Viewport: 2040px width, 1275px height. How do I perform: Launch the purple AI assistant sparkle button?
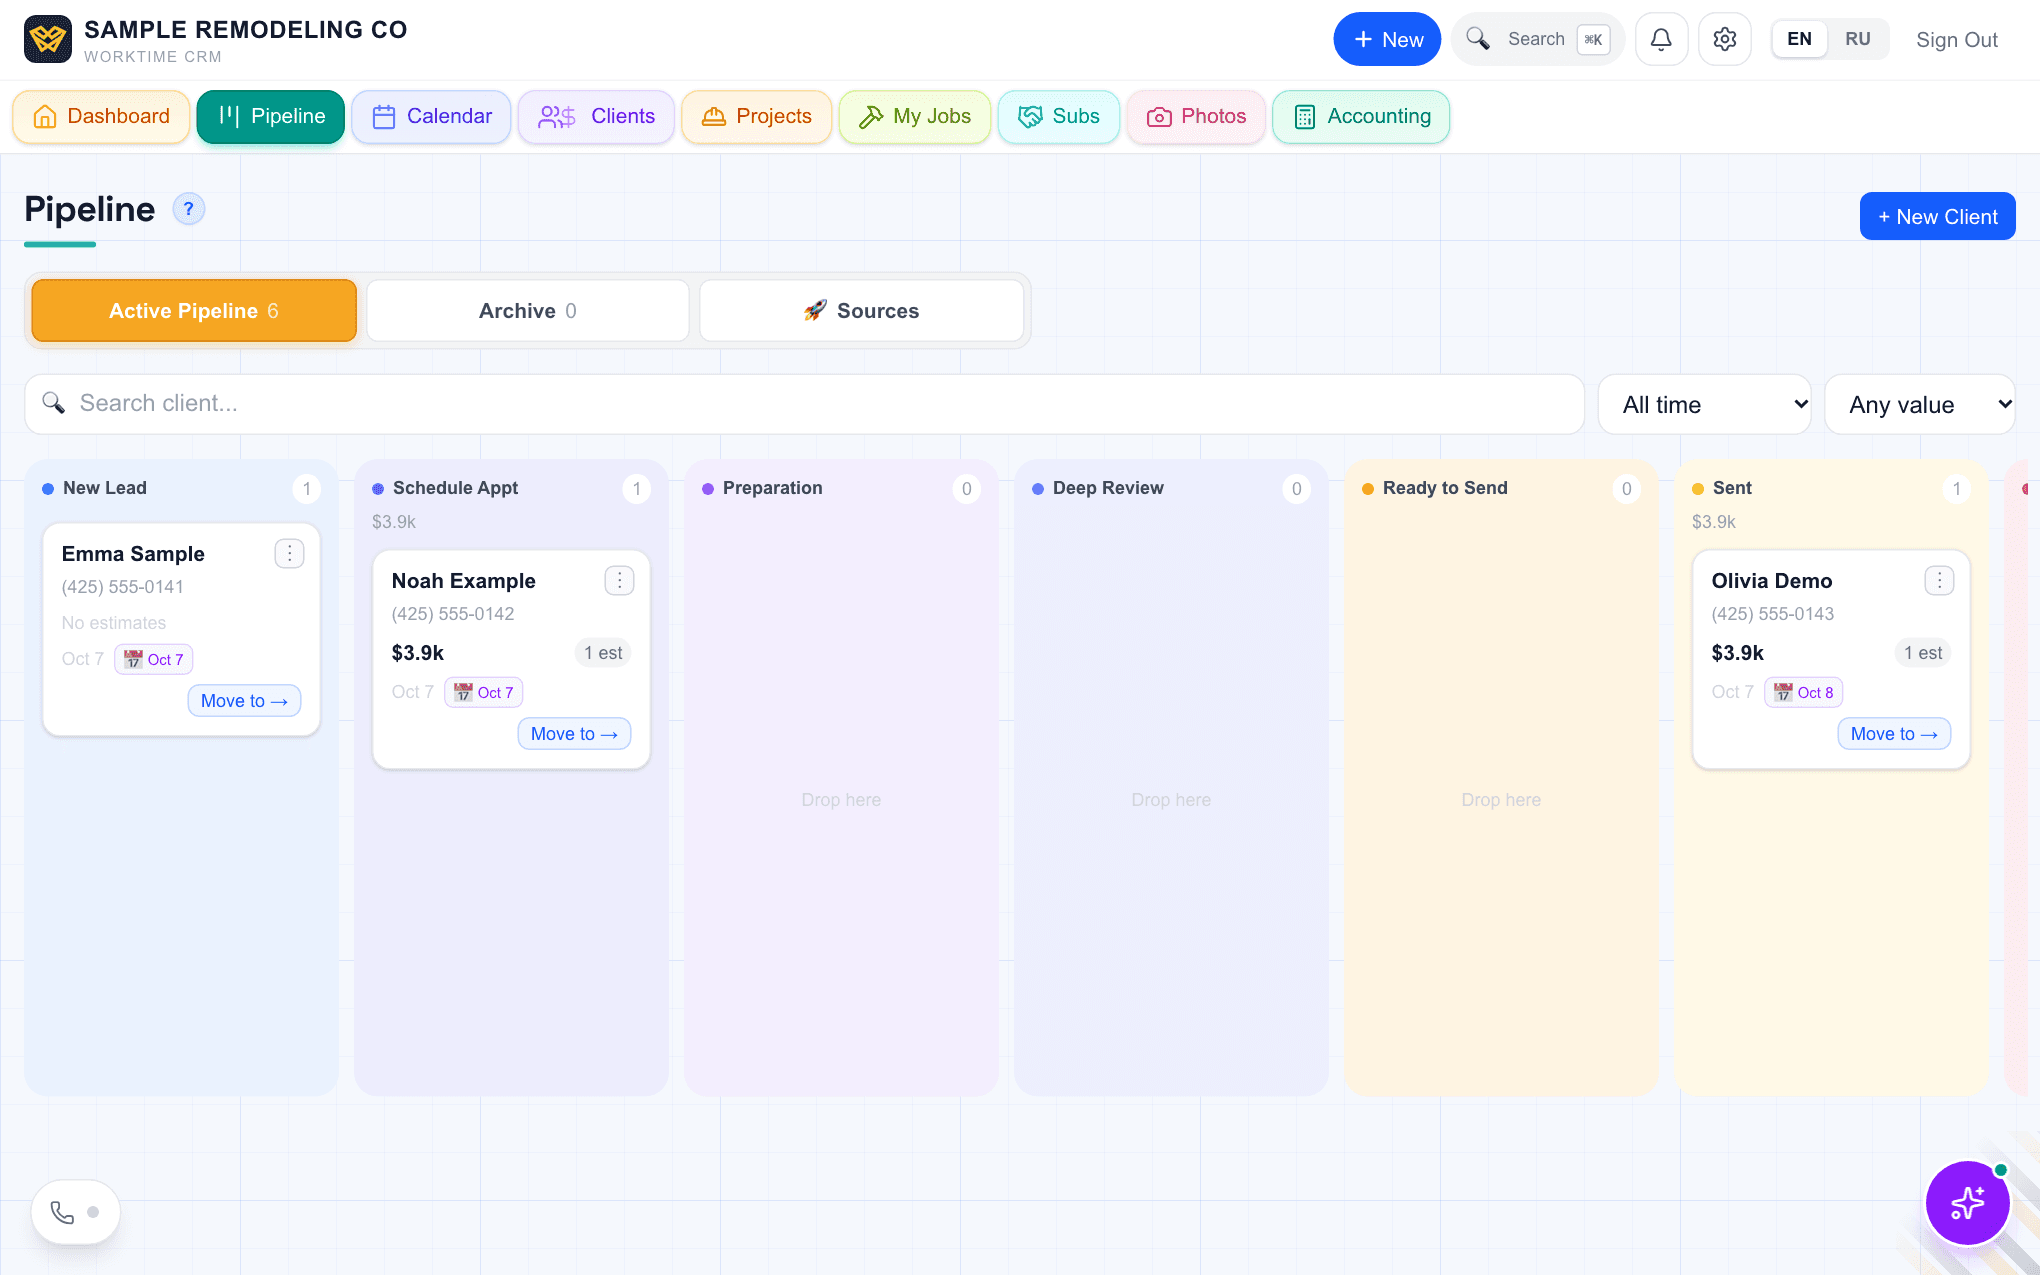pos(1967,1203)
